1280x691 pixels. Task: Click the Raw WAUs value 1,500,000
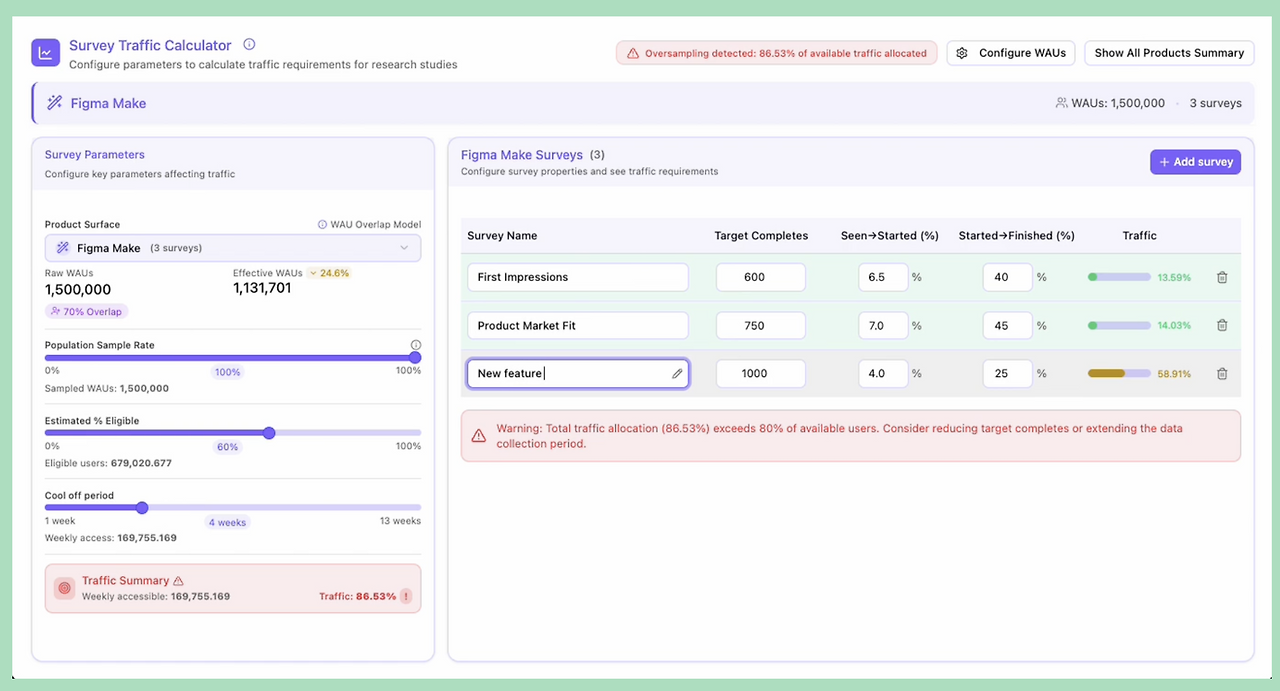[x=78, y=290]
